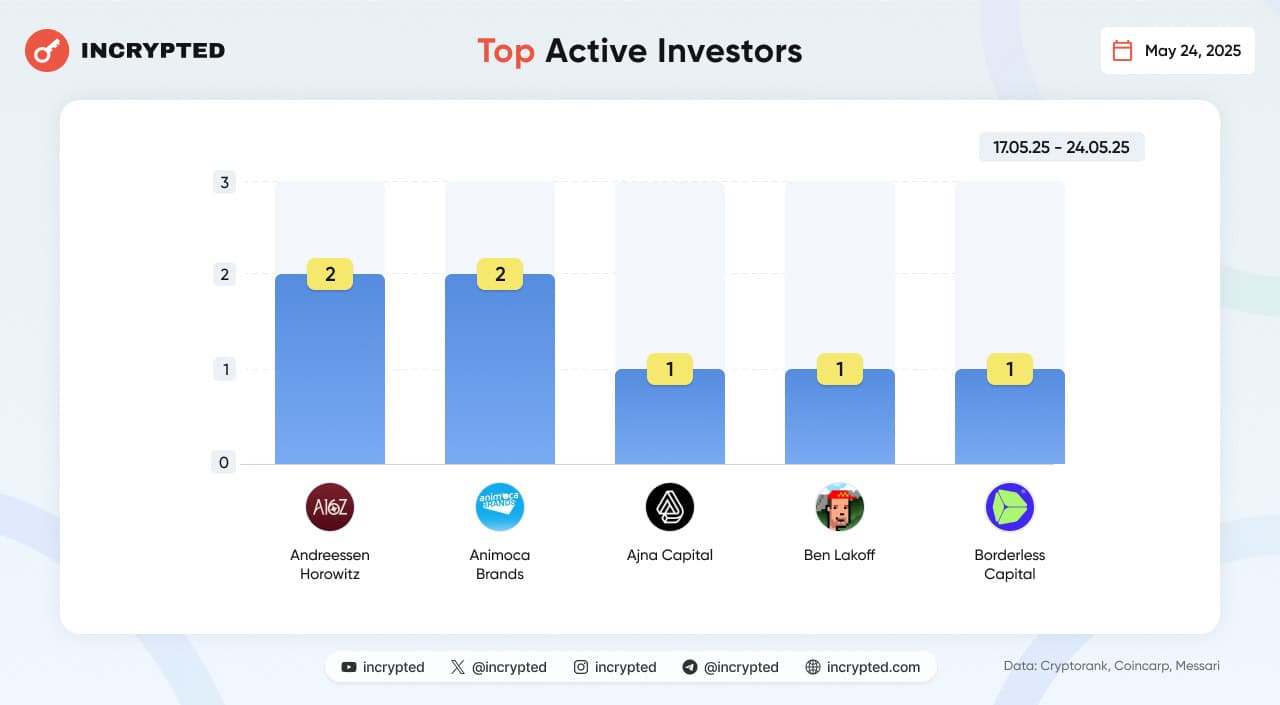This screenshot has width=1280, height=705.
Task: Open the Telegram @incrypted channel link
Action: click(730, 667)
